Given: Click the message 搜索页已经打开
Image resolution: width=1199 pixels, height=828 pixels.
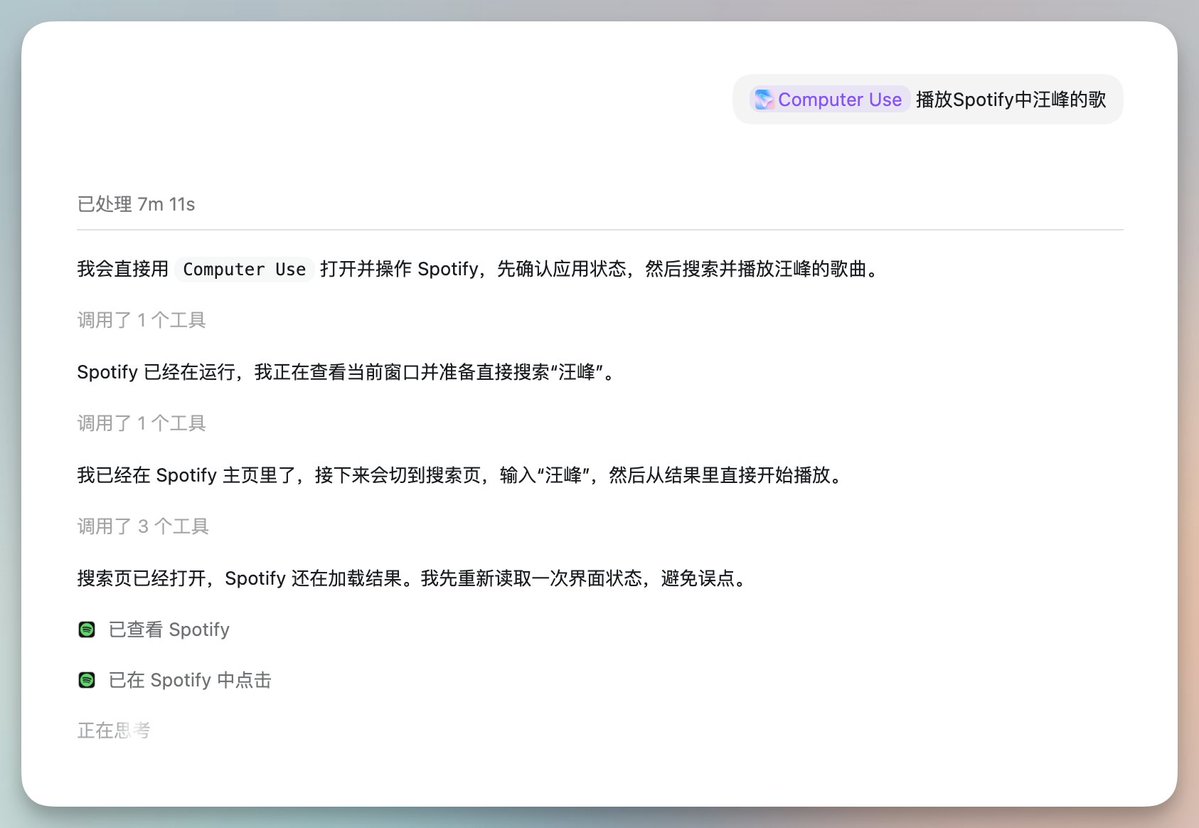Looking at the screenshot, I should point(414,578).
